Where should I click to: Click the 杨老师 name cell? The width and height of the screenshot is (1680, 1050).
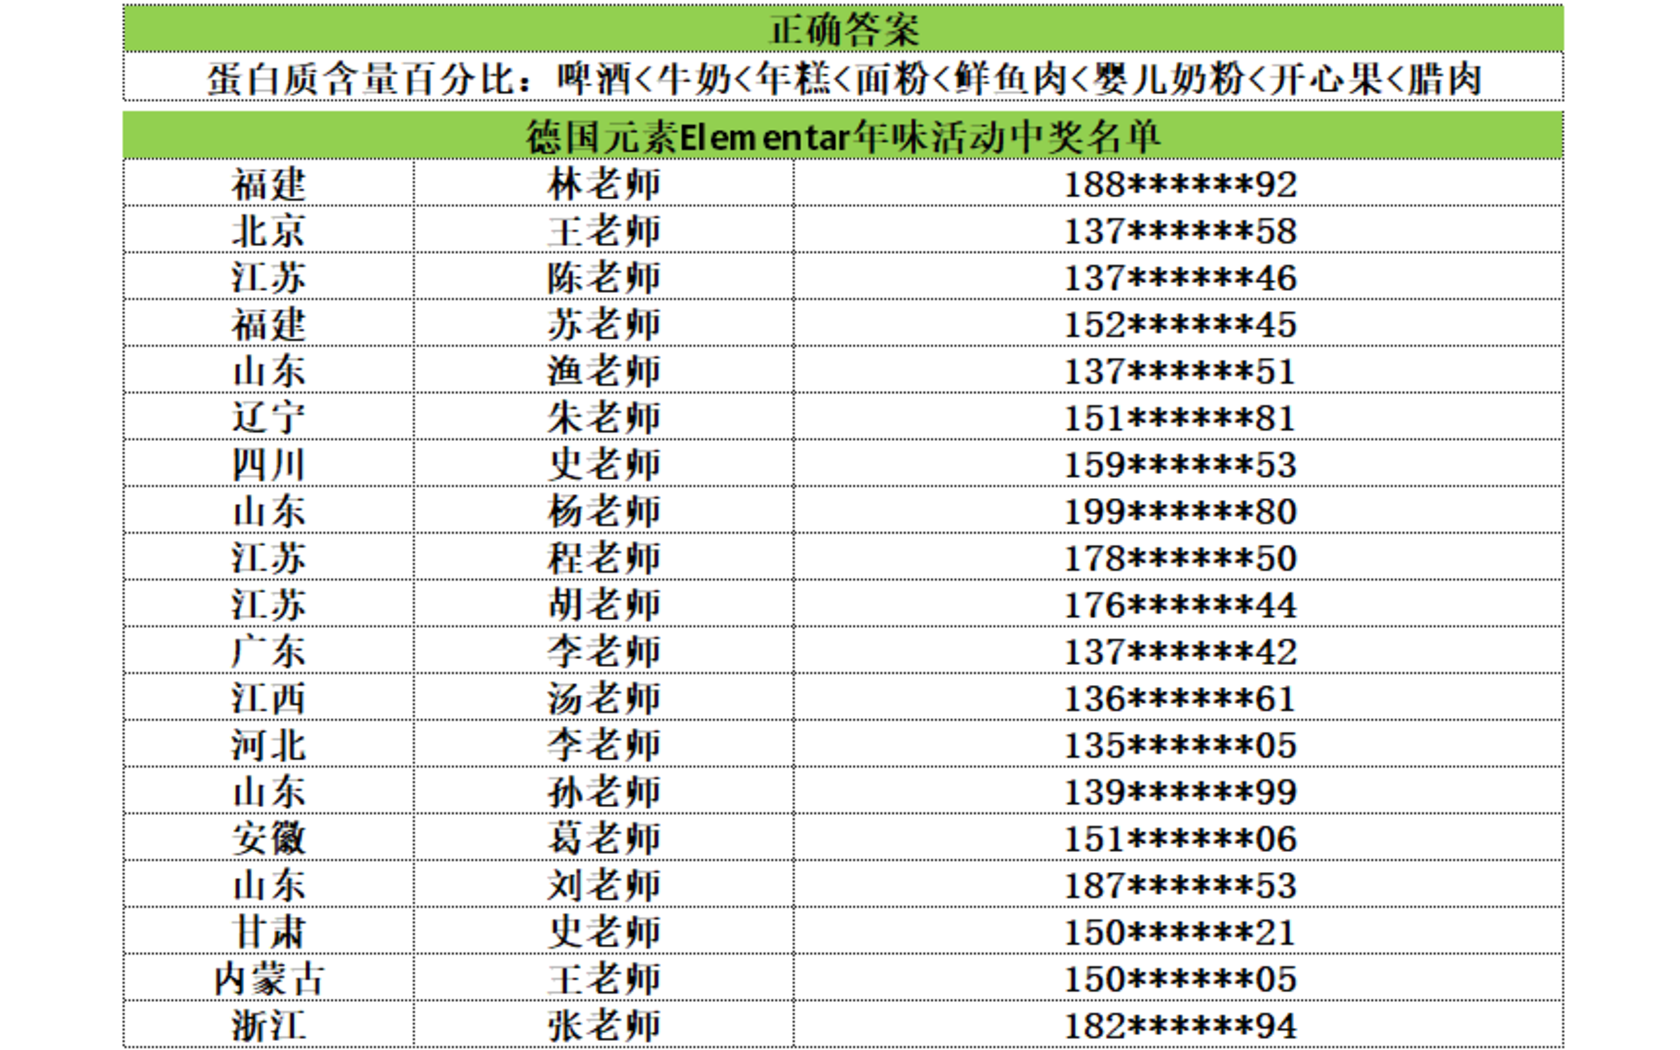(604, 511)
